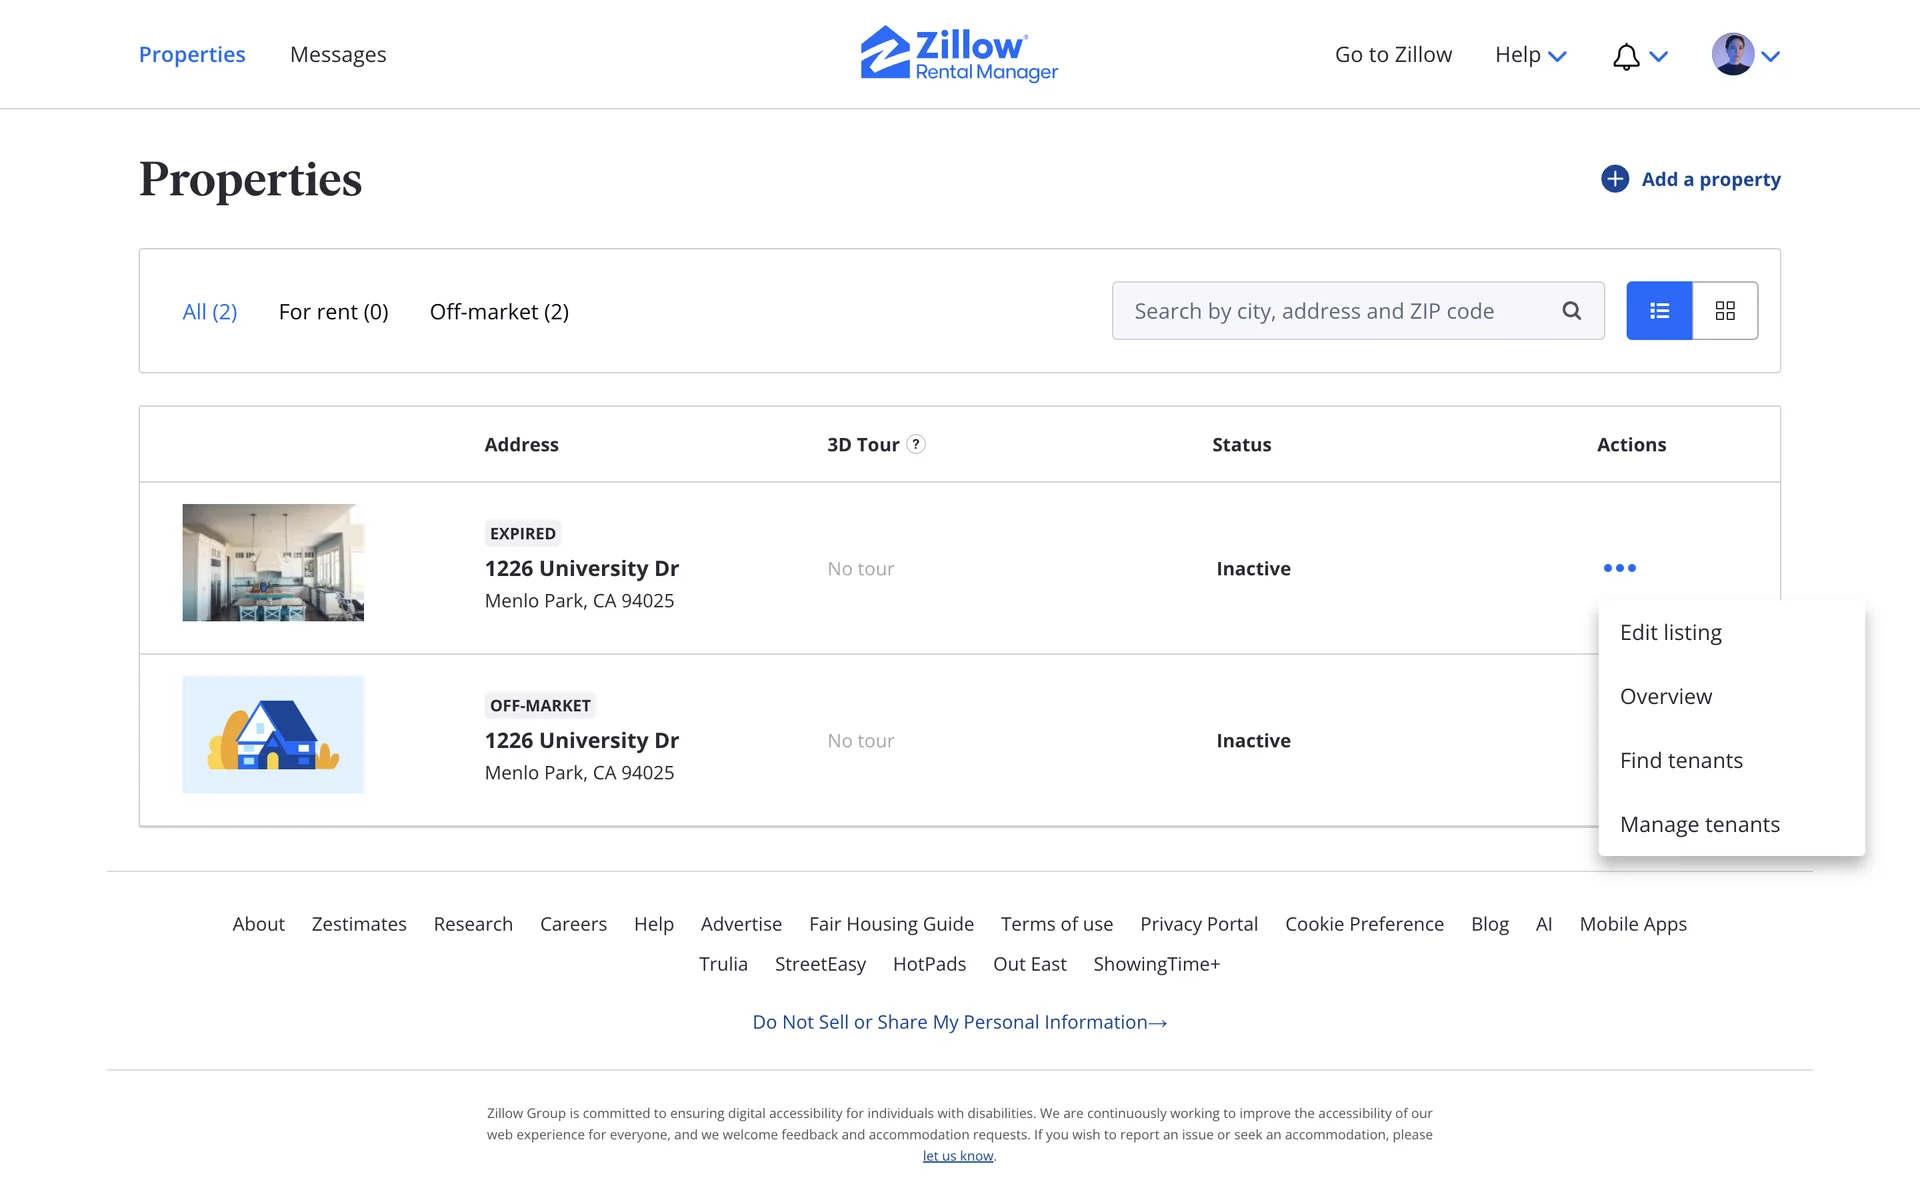Image resolution: width=1920 pixels, height=1200 pixels.
Task: Switch to grid view layout
Action: [x=1725, y=311]
